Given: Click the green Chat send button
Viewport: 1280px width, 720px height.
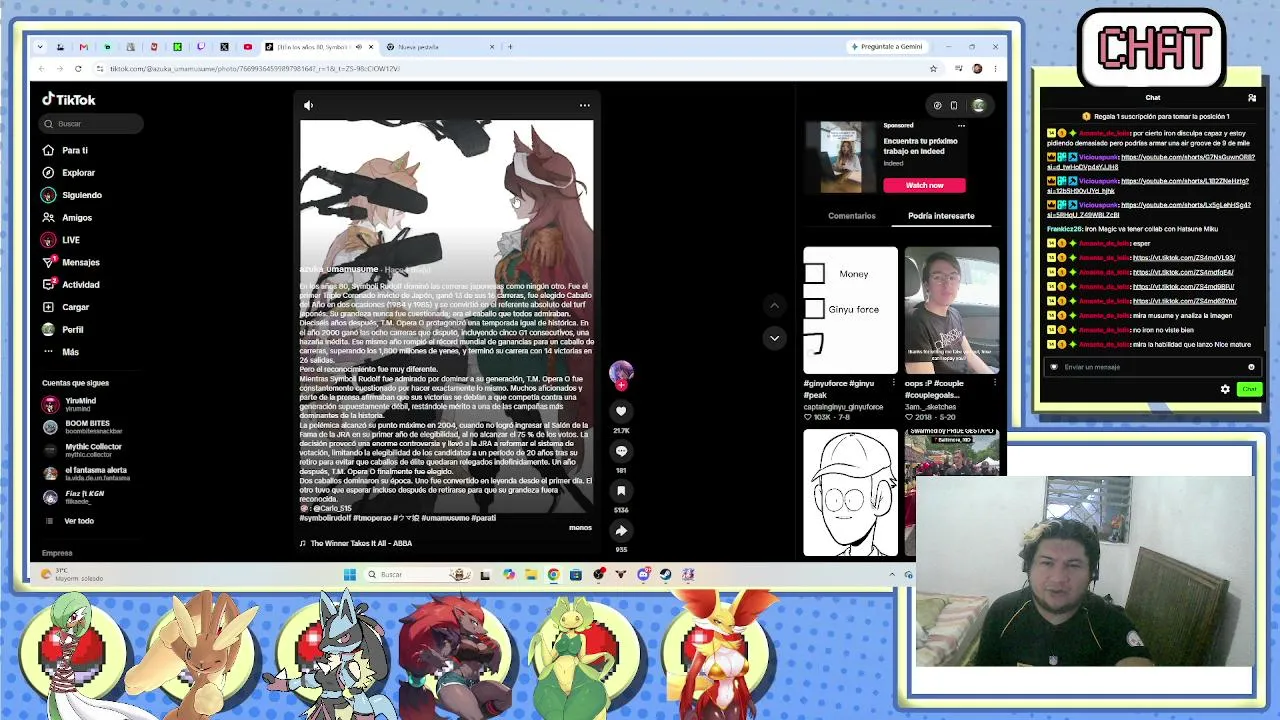Looking at the screenshot, I should [1249, 389].
